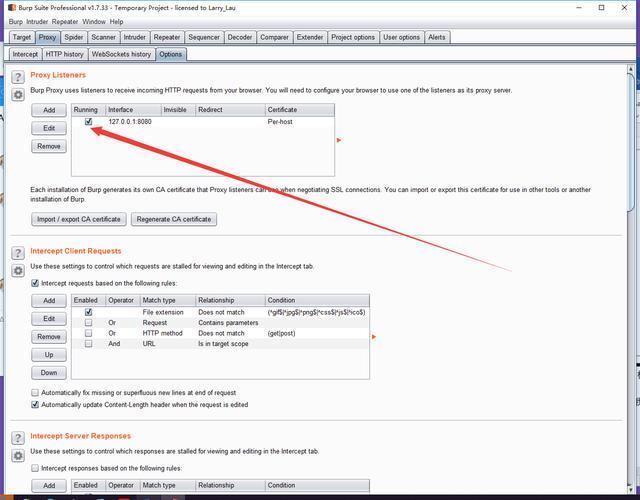
Task: Open settings gear for Proxy Listeners
Action: coord(18,95)
